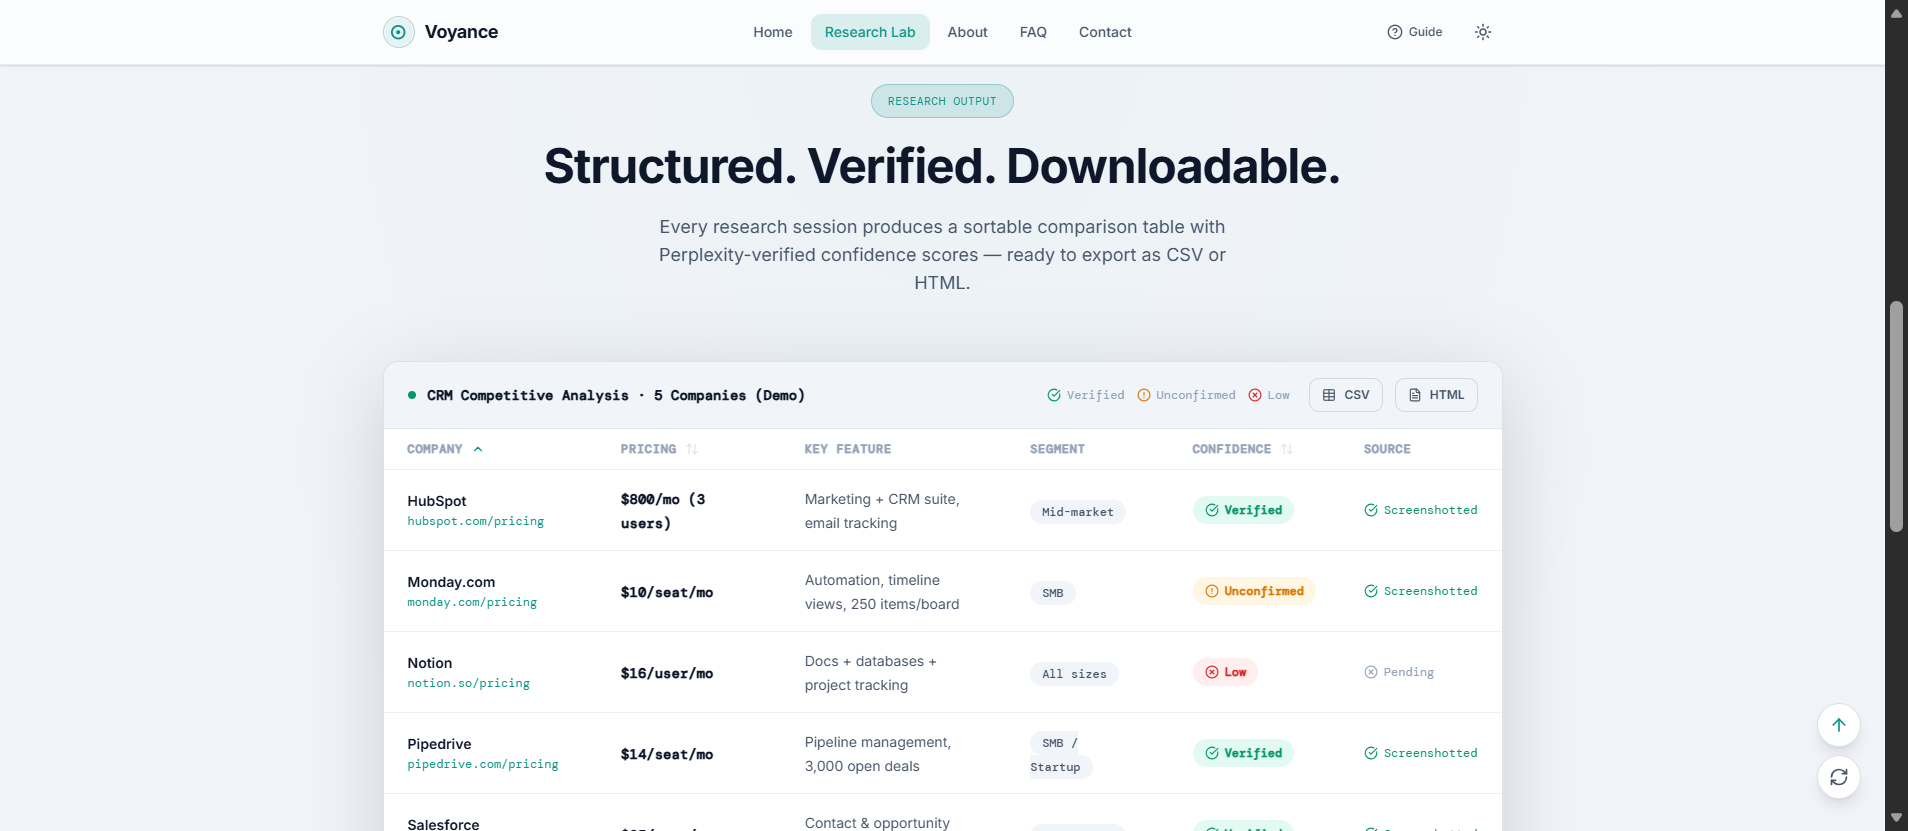Open hubspot.com/pricing link
1908x831 pixels.
pos(476,521)
